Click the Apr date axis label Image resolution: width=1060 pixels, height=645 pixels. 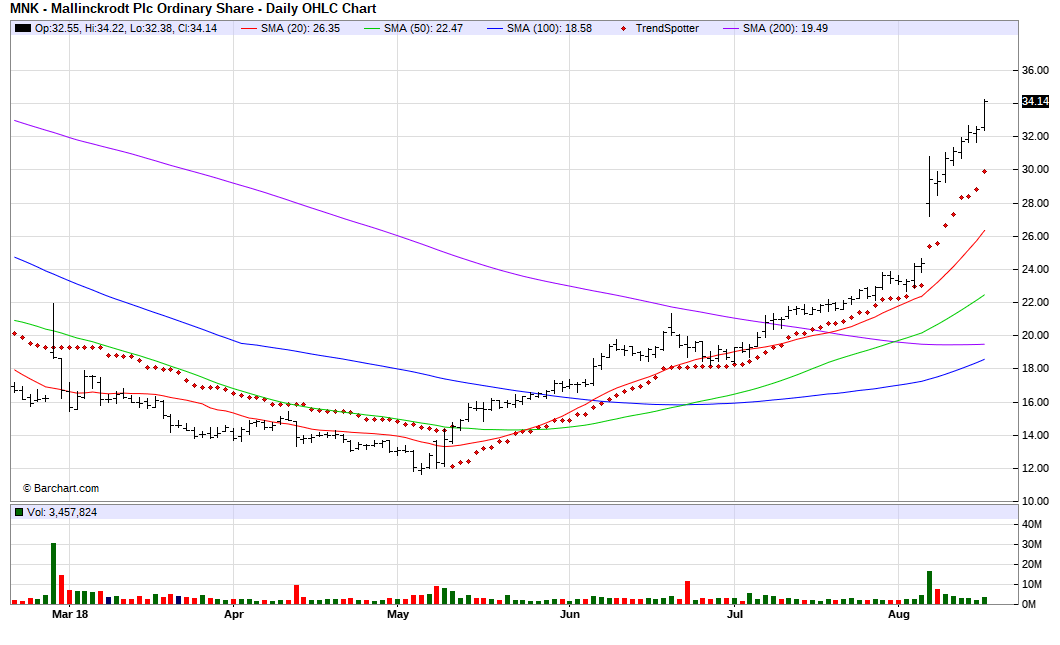(233, 615)
